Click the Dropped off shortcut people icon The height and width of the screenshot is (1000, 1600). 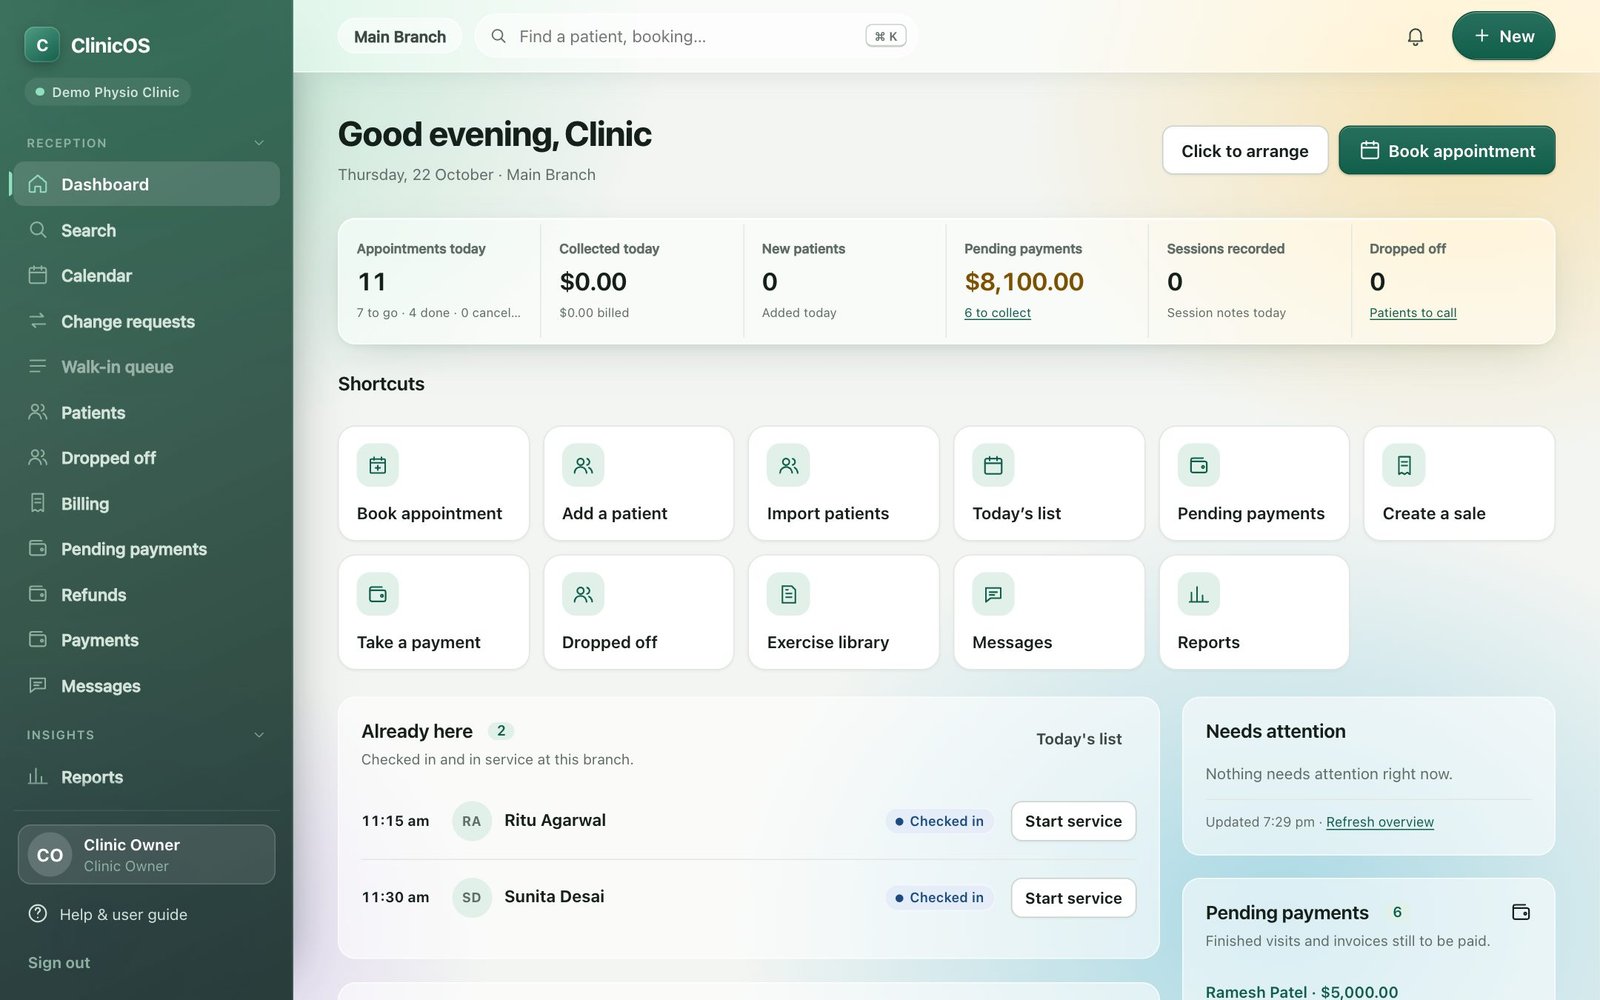(x=583, y=594)
